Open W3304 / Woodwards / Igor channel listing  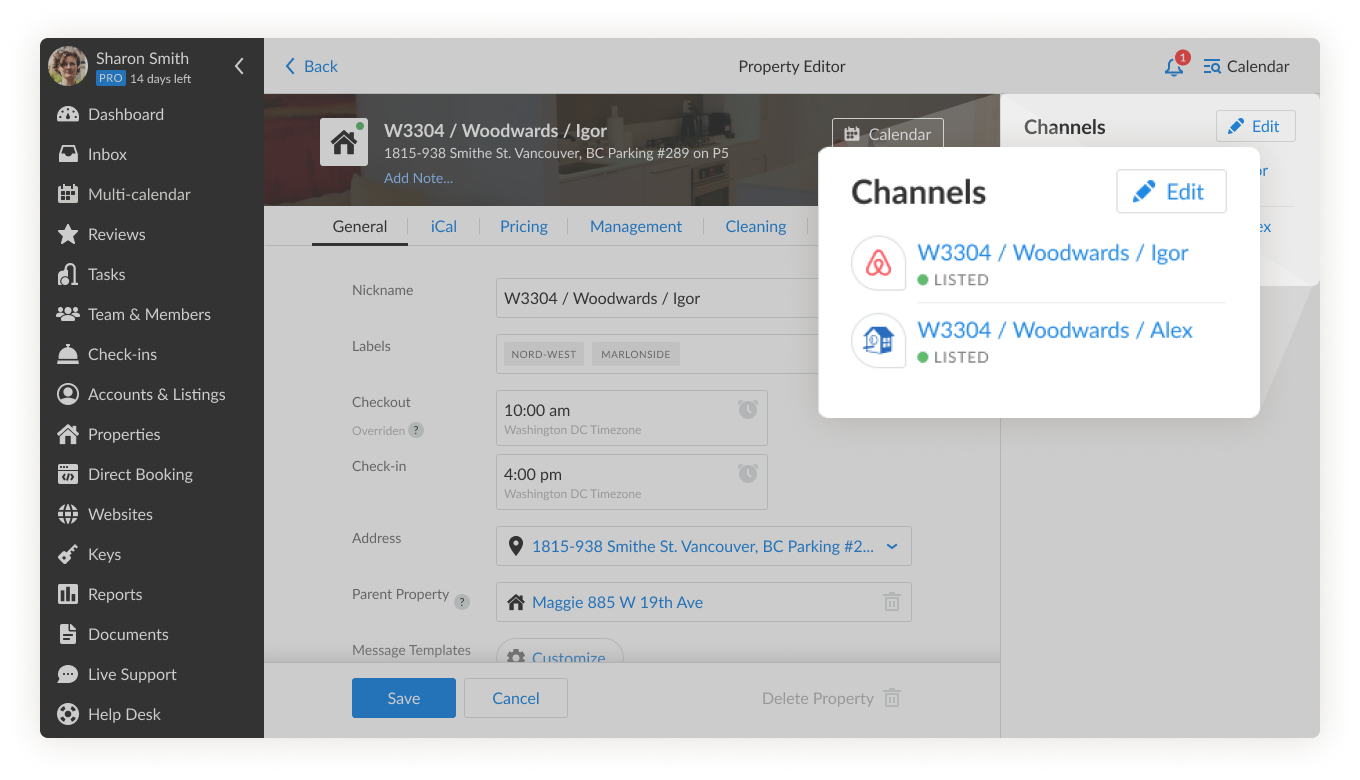(x=1053, y=253)
